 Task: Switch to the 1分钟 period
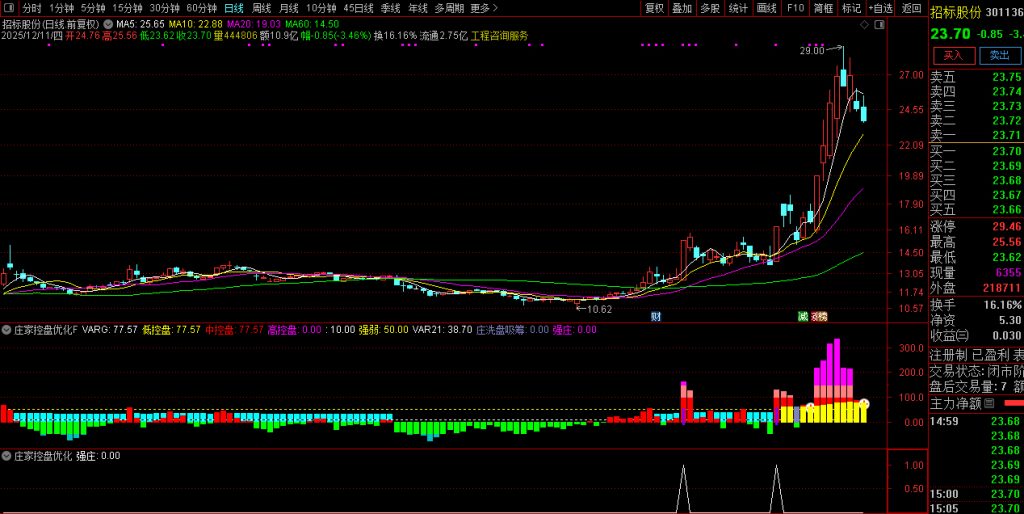point(61,8)
